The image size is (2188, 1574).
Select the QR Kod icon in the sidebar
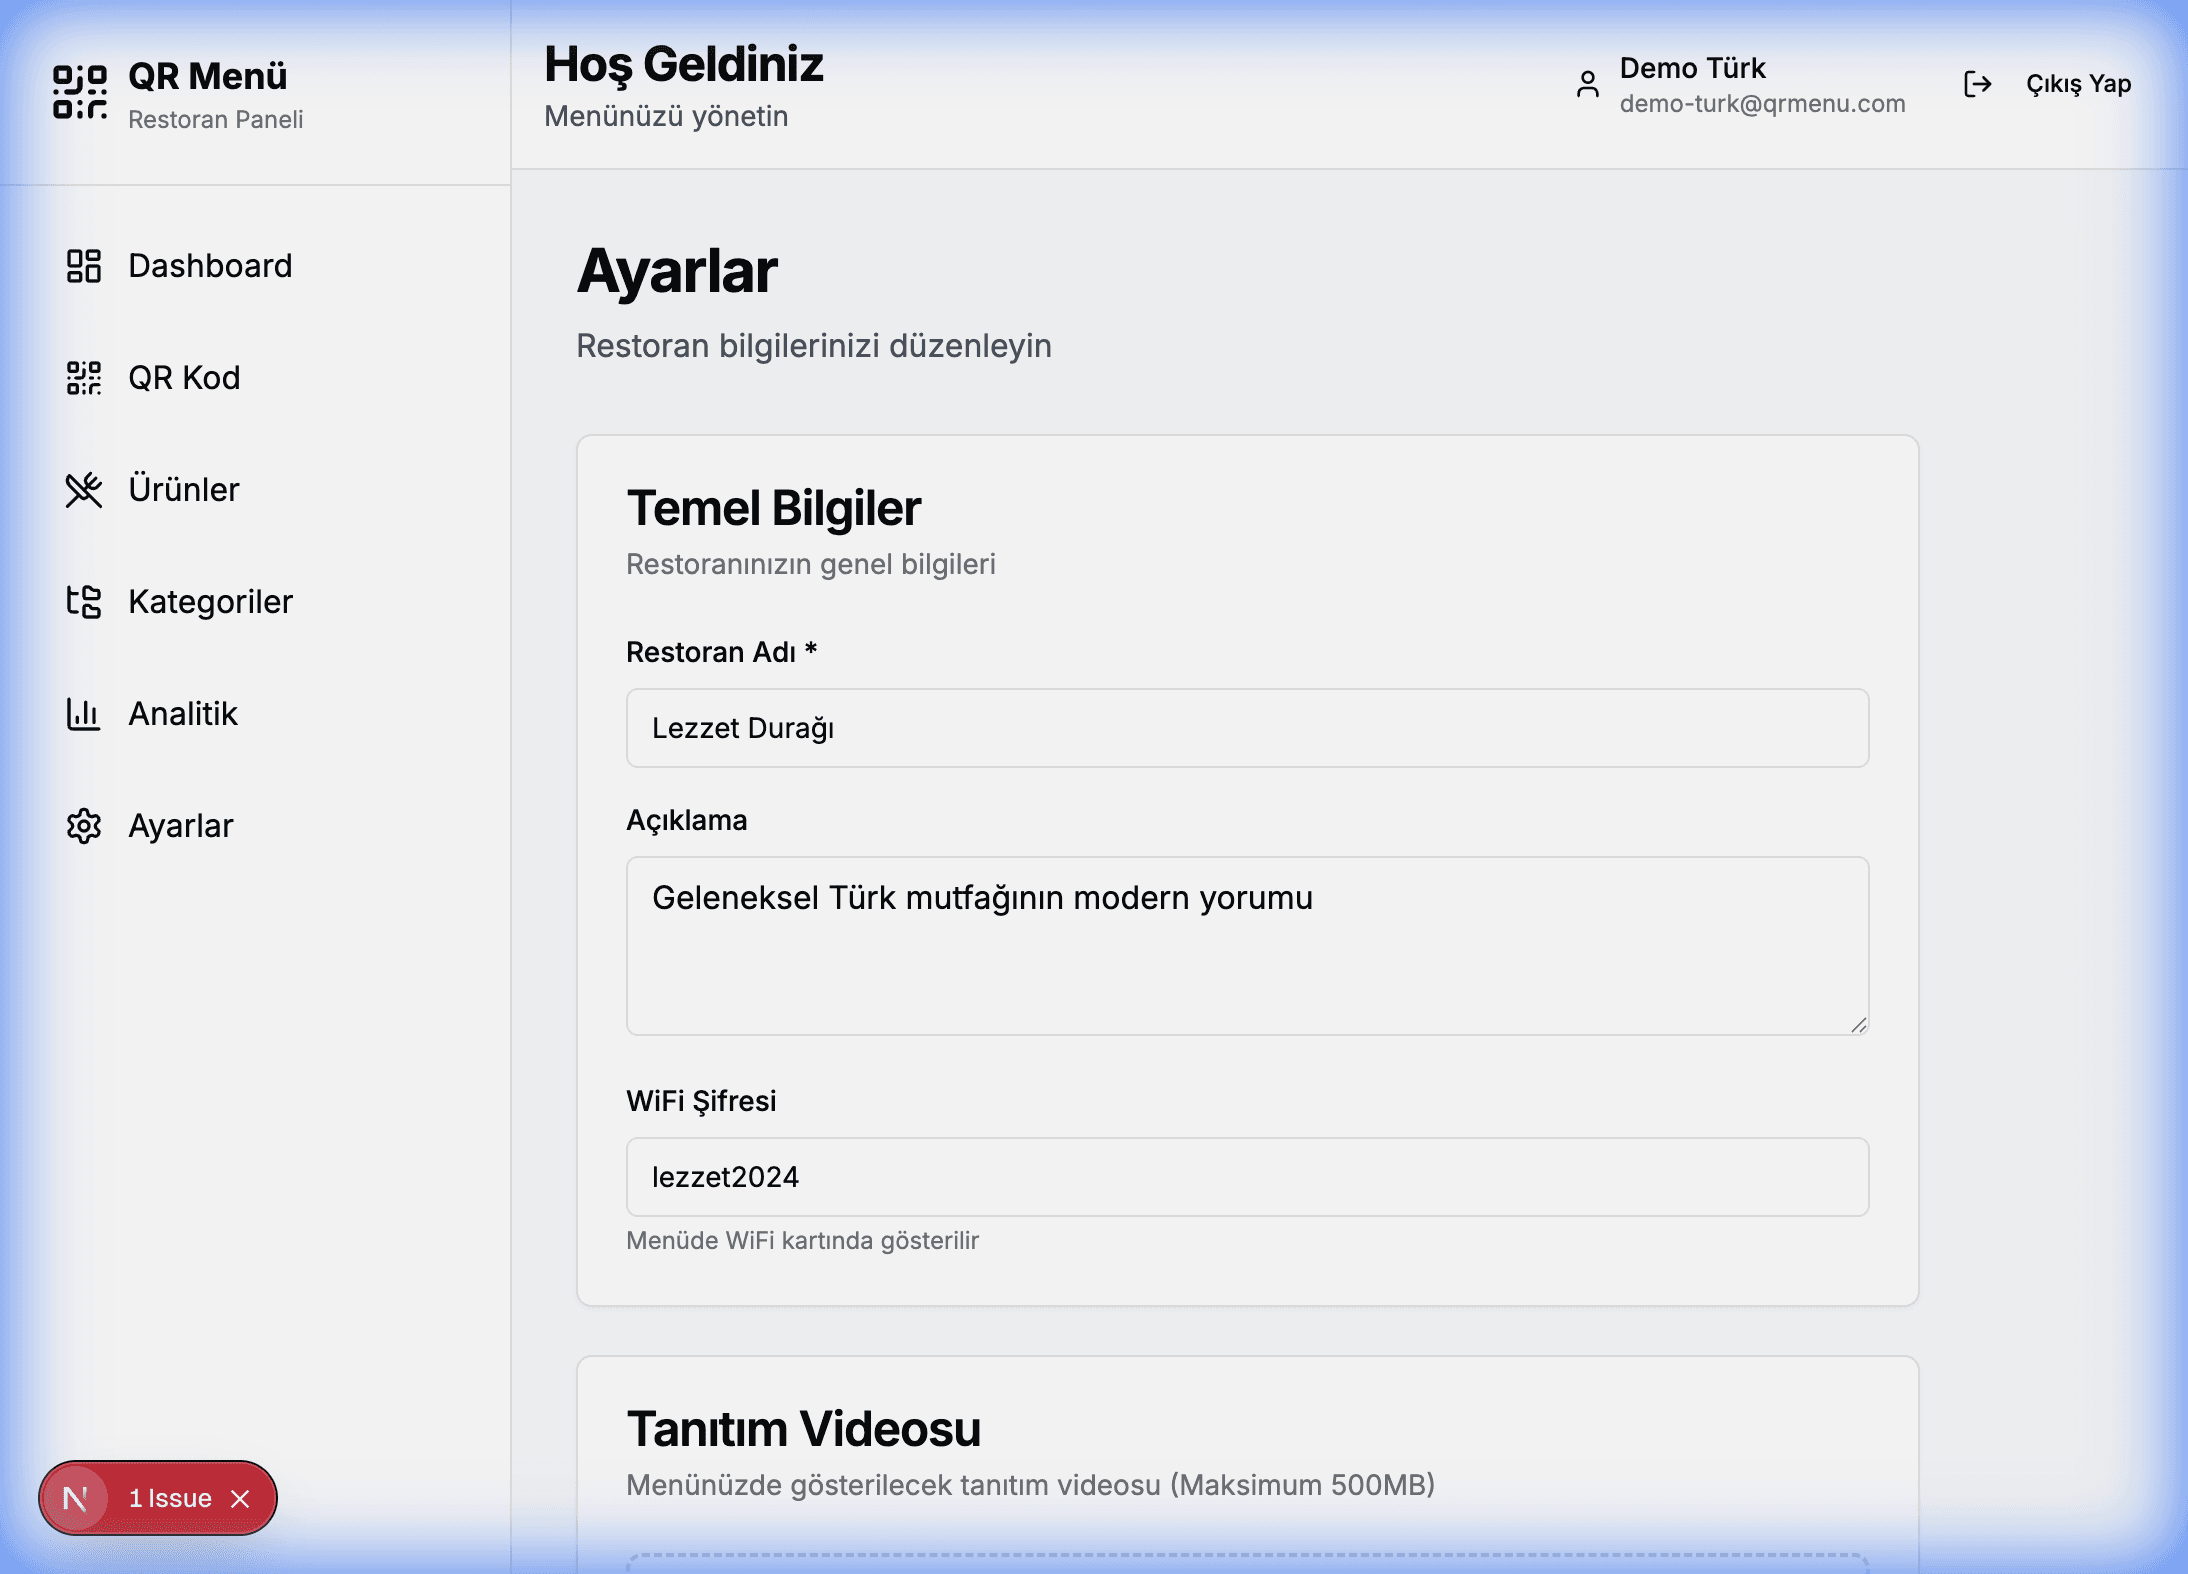coord(84,377)
